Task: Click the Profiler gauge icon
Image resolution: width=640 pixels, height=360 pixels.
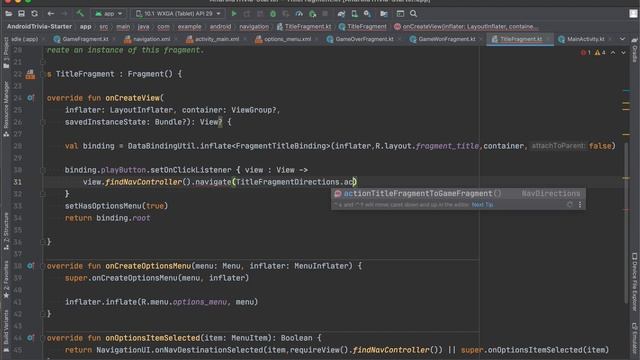Action: 299,13
